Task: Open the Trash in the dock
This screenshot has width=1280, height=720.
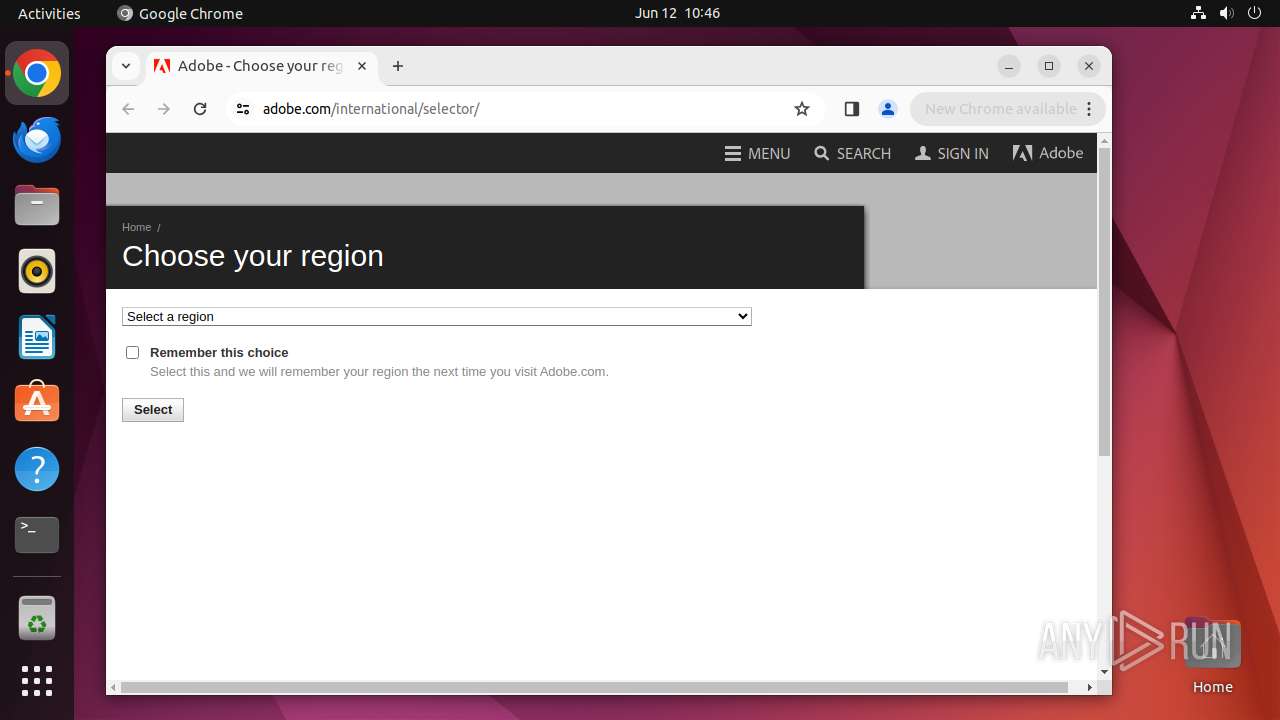Action: 37,618
